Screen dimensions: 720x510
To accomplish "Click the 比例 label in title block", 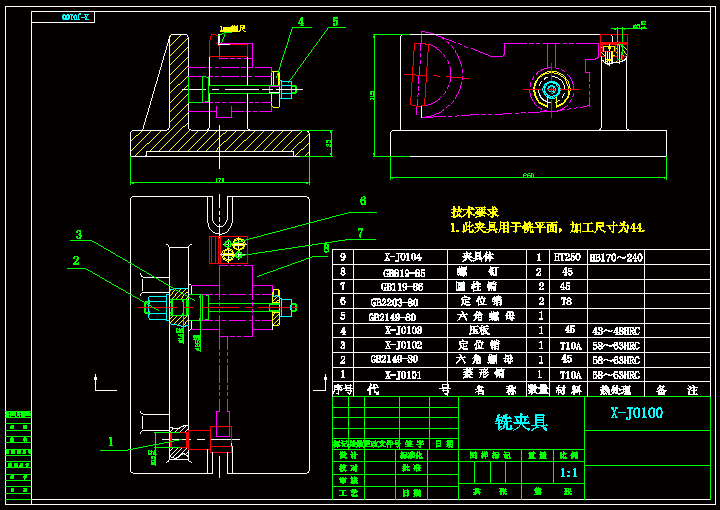I will 568,455.
